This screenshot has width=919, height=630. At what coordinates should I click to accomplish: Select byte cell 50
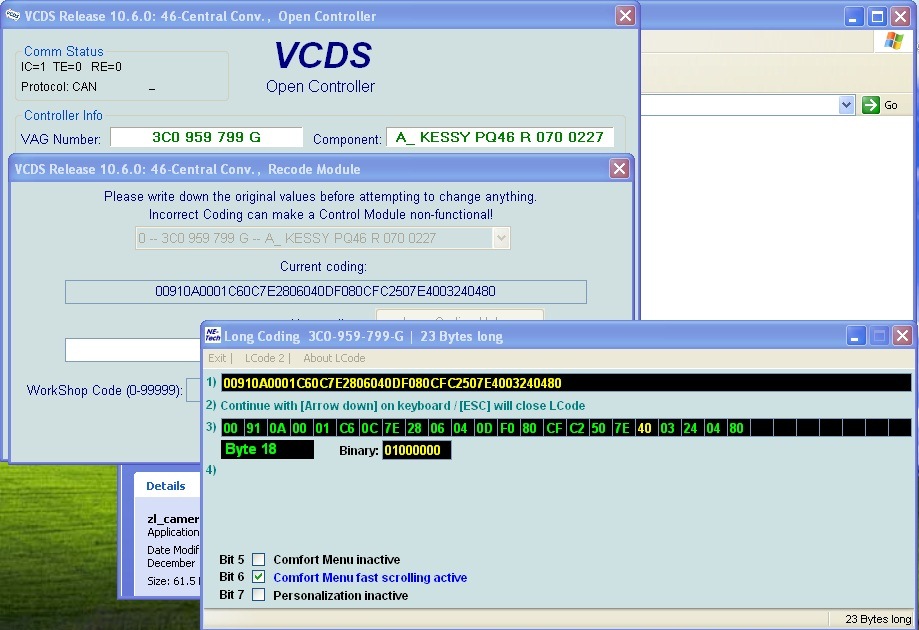click(599, 428)
